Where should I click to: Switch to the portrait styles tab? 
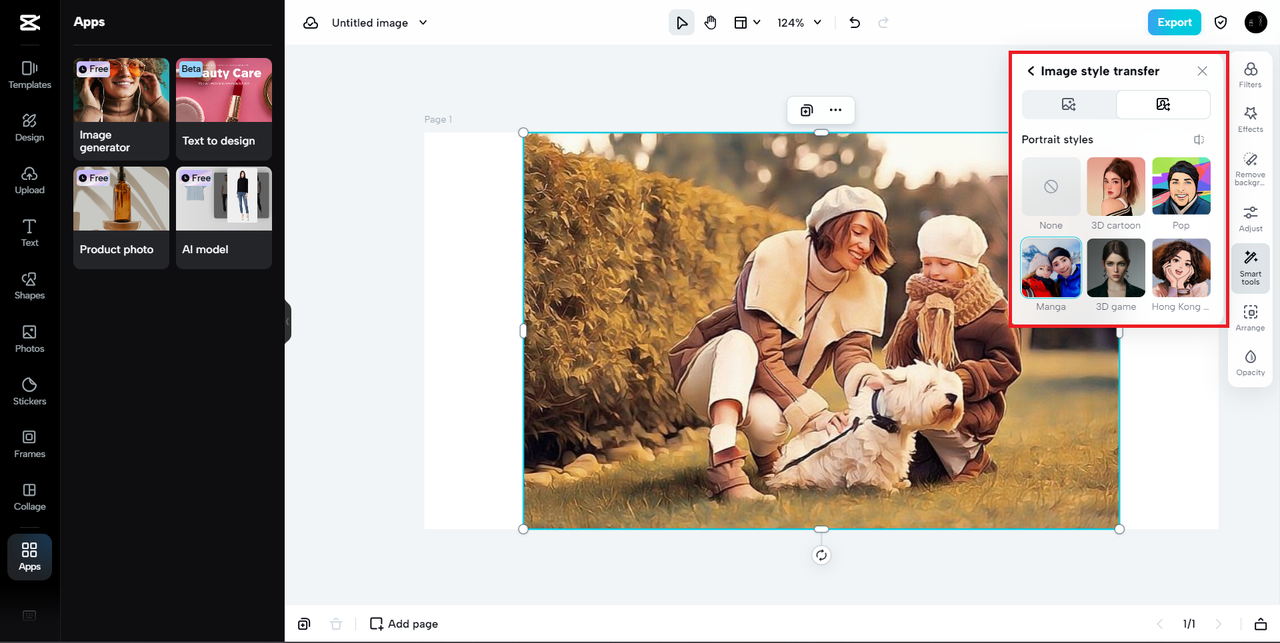[1163, 104]
